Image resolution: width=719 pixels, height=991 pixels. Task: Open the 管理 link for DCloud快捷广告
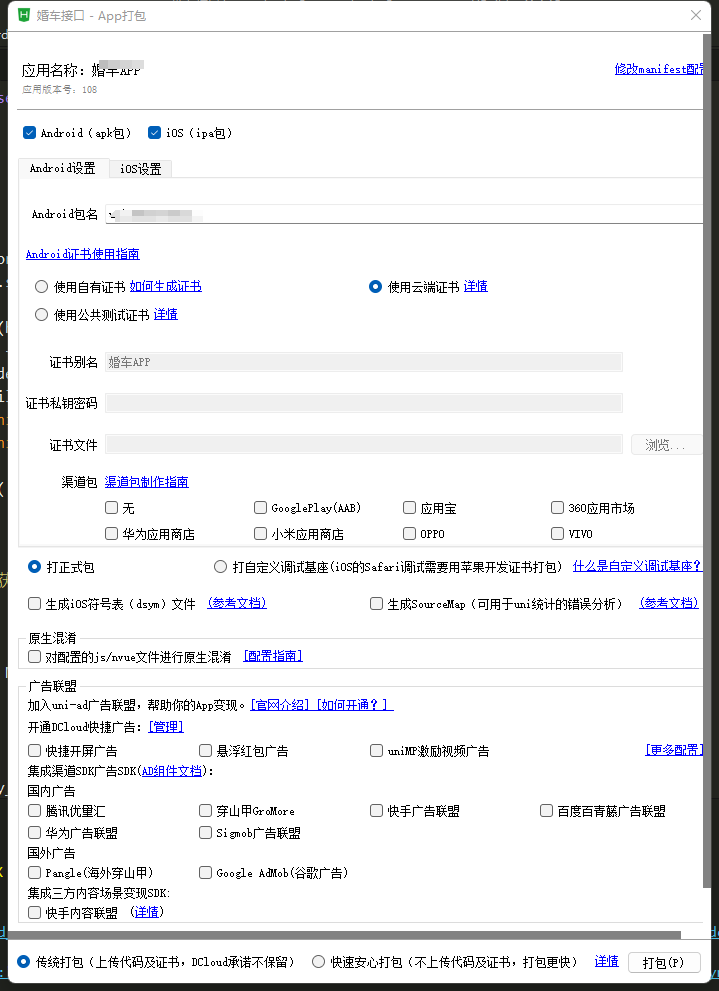click(166, 727)
